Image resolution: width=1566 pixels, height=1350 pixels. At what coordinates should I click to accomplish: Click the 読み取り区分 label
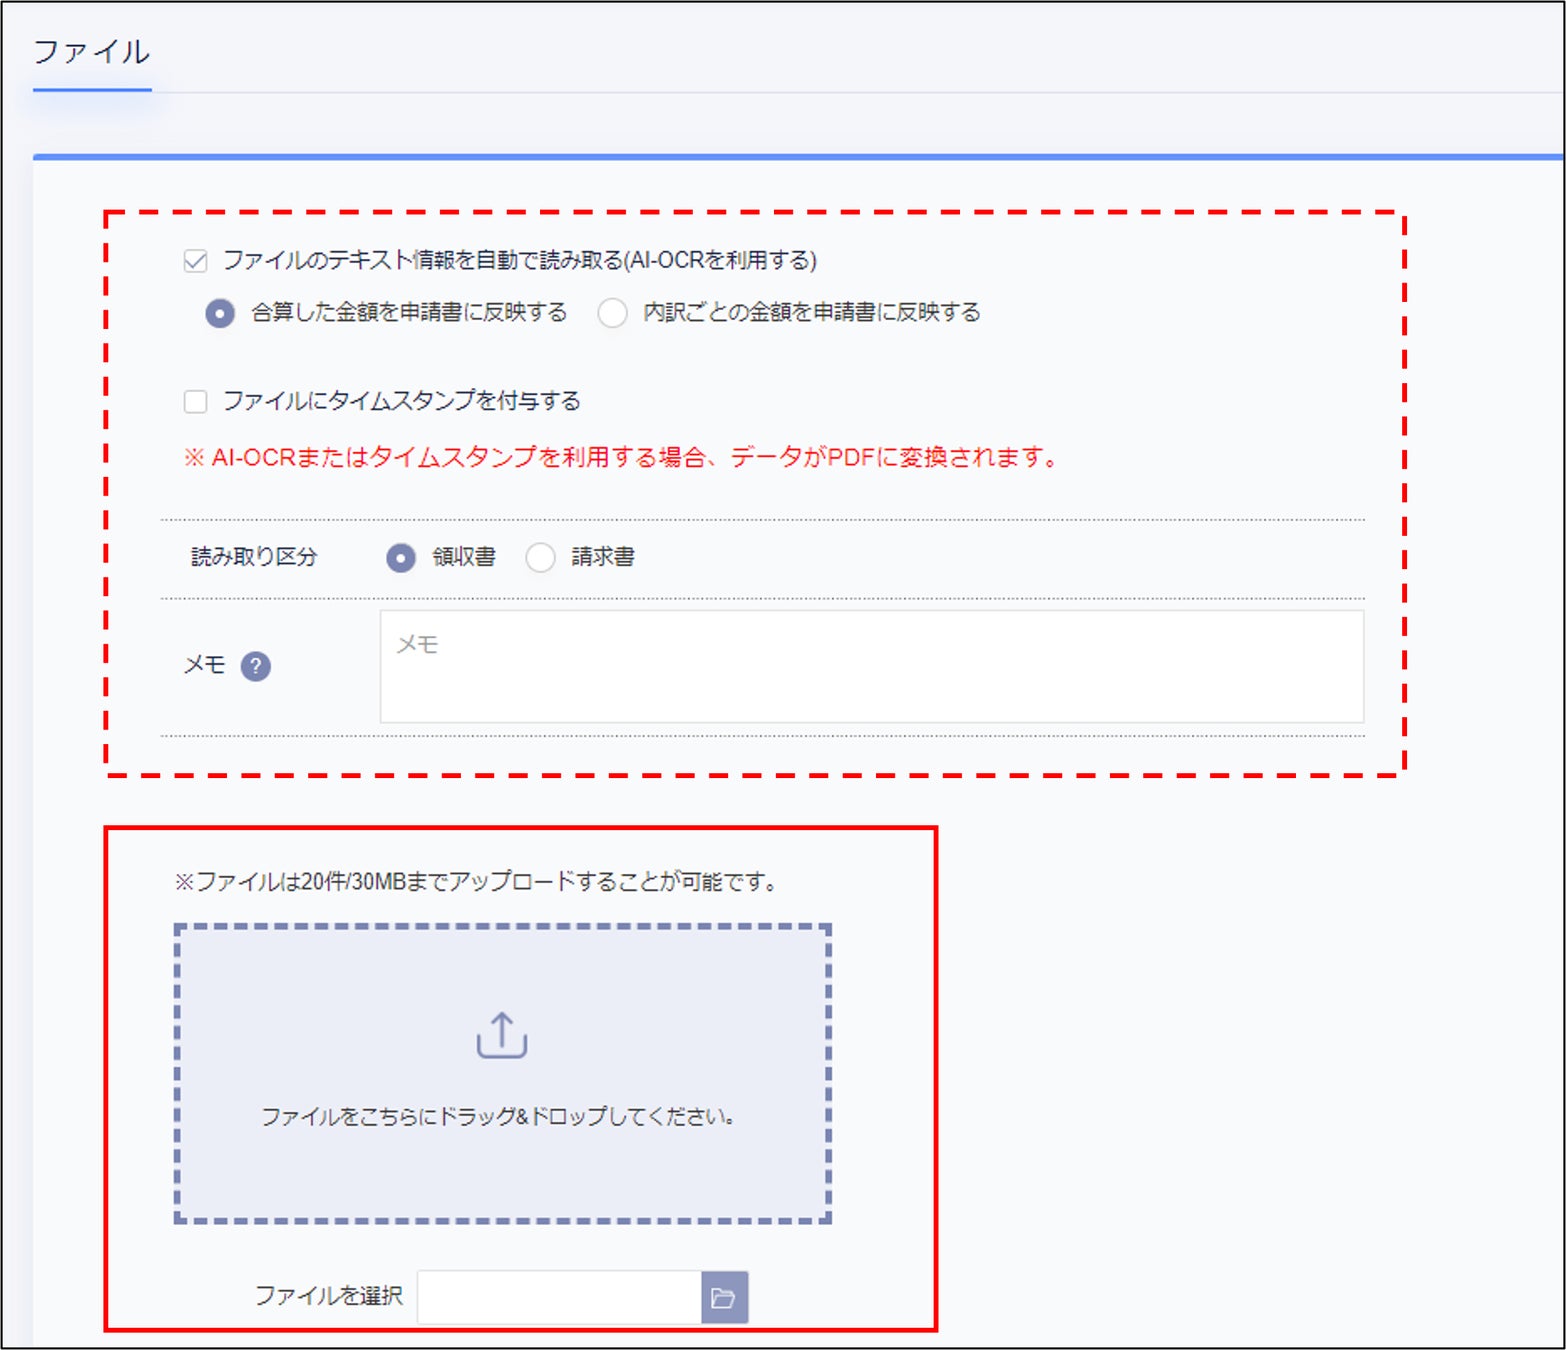coord(254,557)
